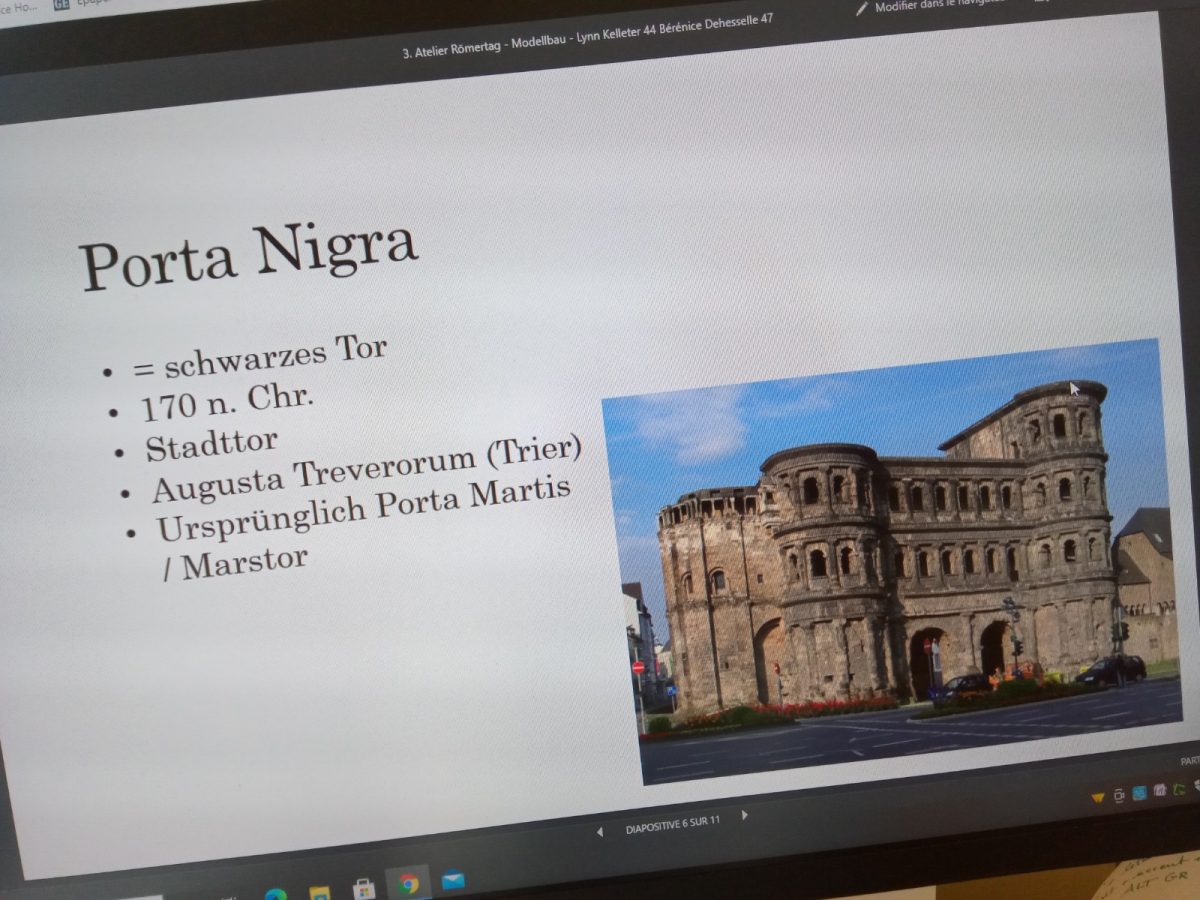Click the blue square icon in the system tray
The width and height of the screenshot is (1200, 900).
point(1140,793)
